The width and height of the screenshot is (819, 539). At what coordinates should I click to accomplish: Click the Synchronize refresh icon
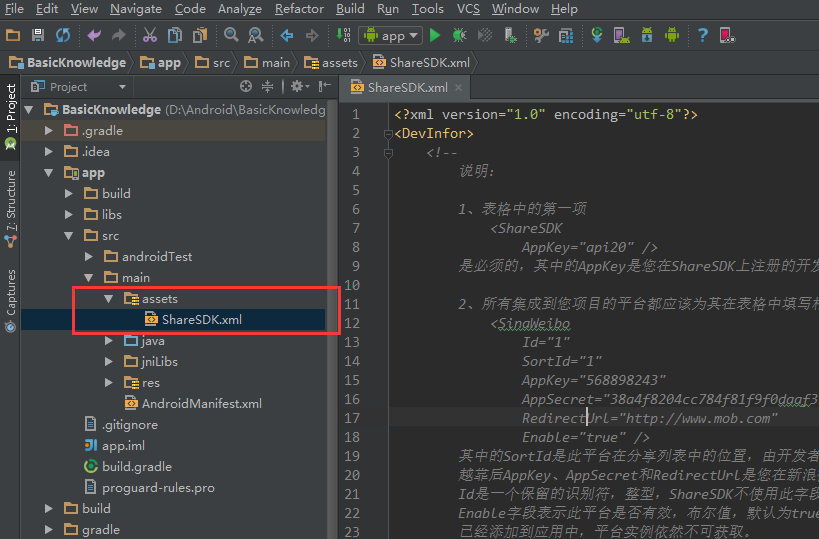click(x=63, y=36)
